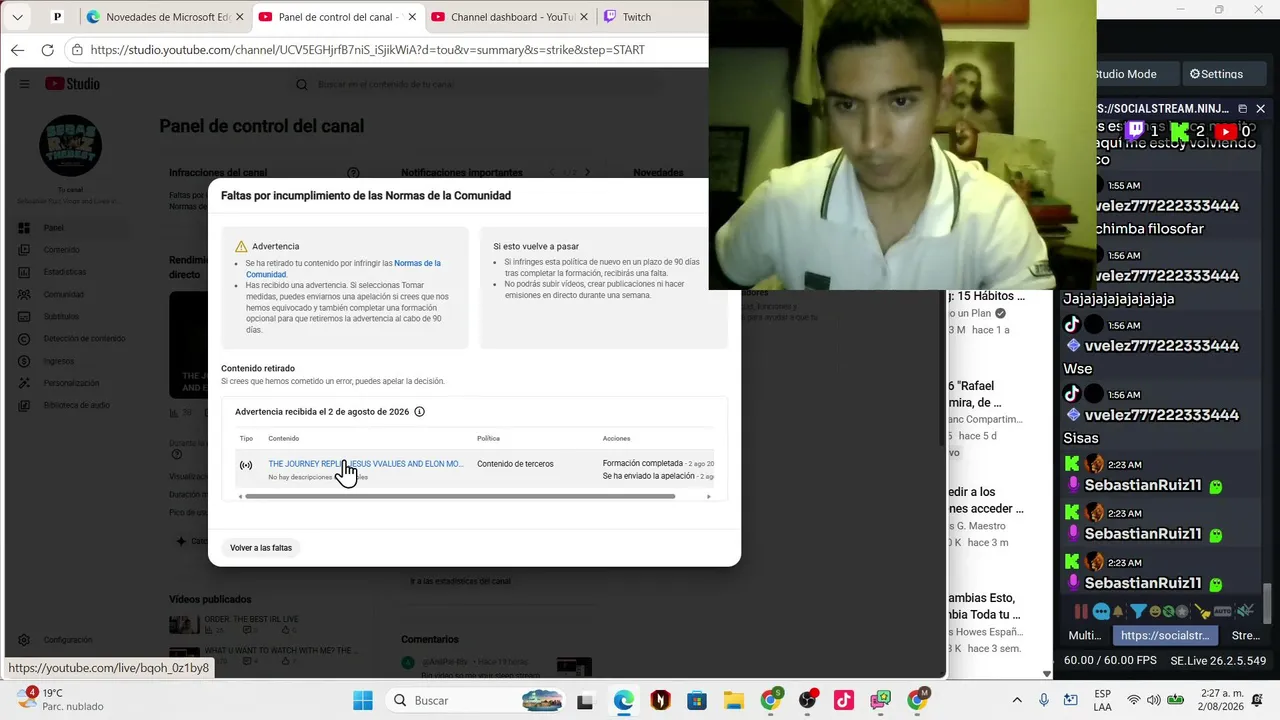The height and width of the screenshot is (720, 1280).
Task: Show hidden system tray icons
Action: pyautogui.click(x=1017, y=700)
